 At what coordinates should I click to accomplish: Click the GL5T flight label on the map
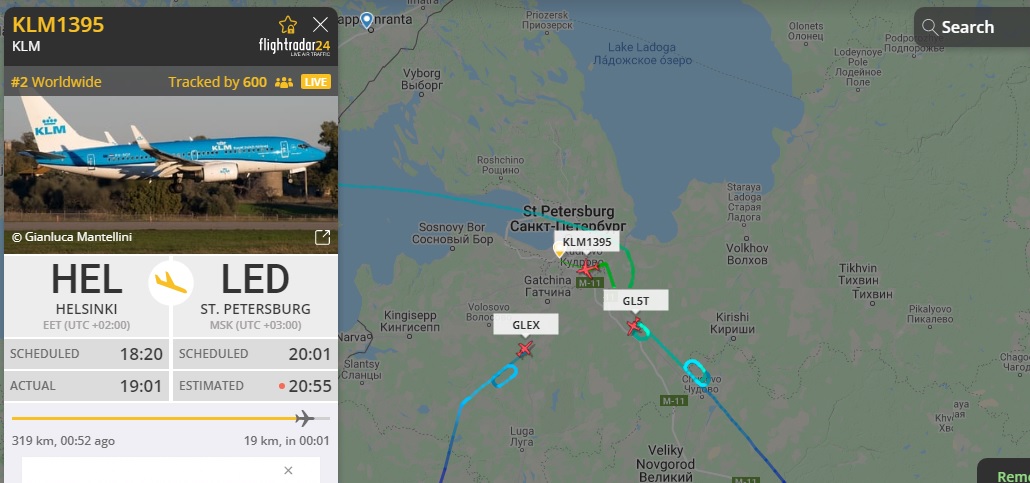[636, 301]
